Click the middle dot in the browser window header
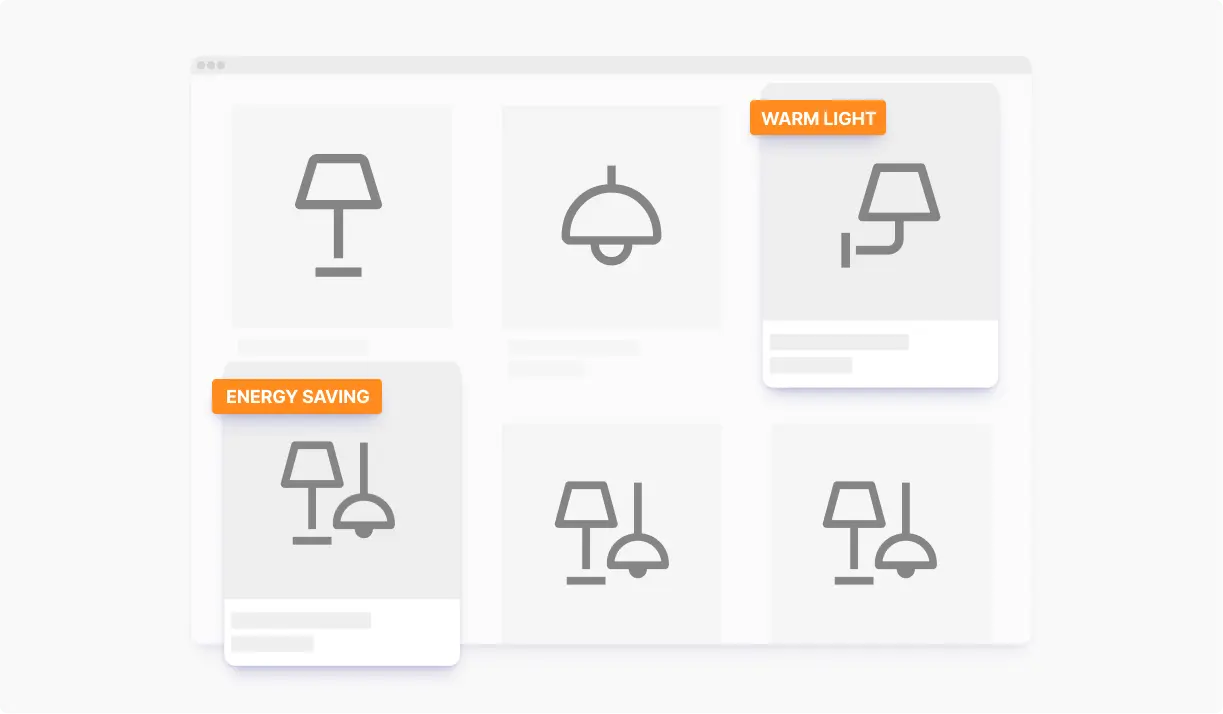The width and height of the screenshot is (1223, 714). (211, 65)
